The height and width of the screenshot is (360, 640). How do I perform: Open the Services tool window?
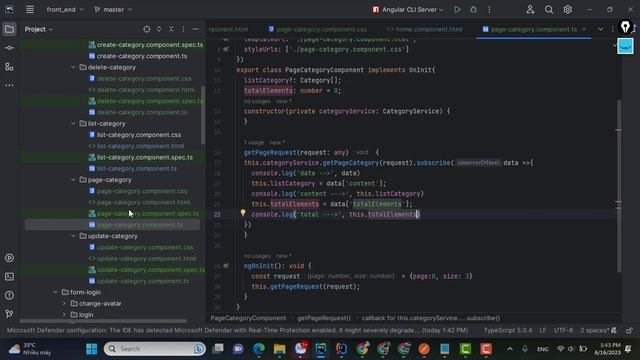[9, 258]
